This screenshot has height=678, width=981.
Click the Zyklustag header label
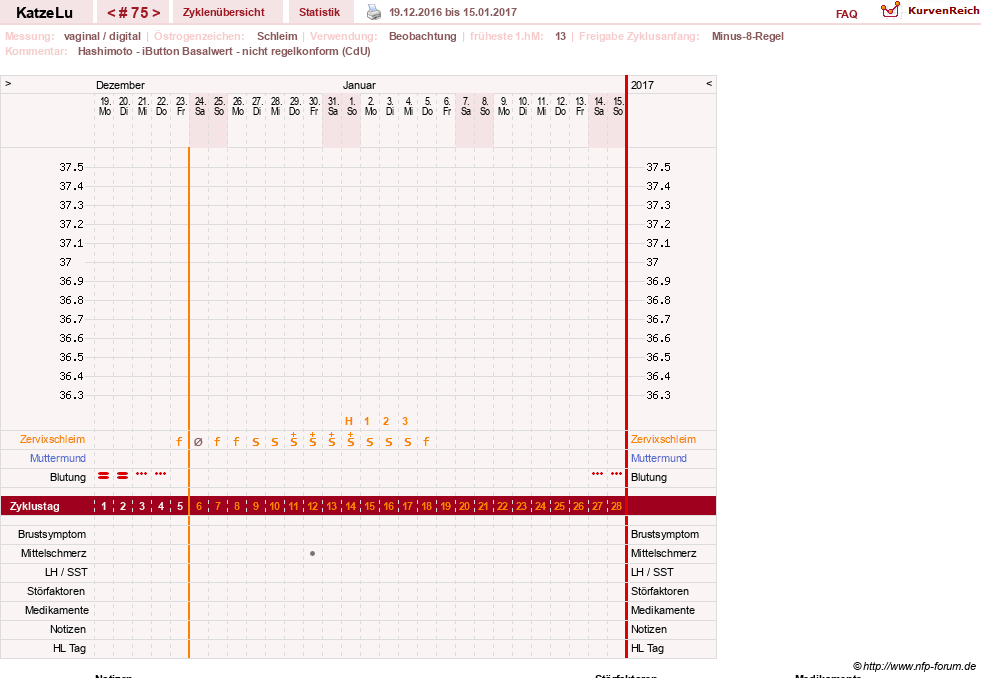[34, 506]
